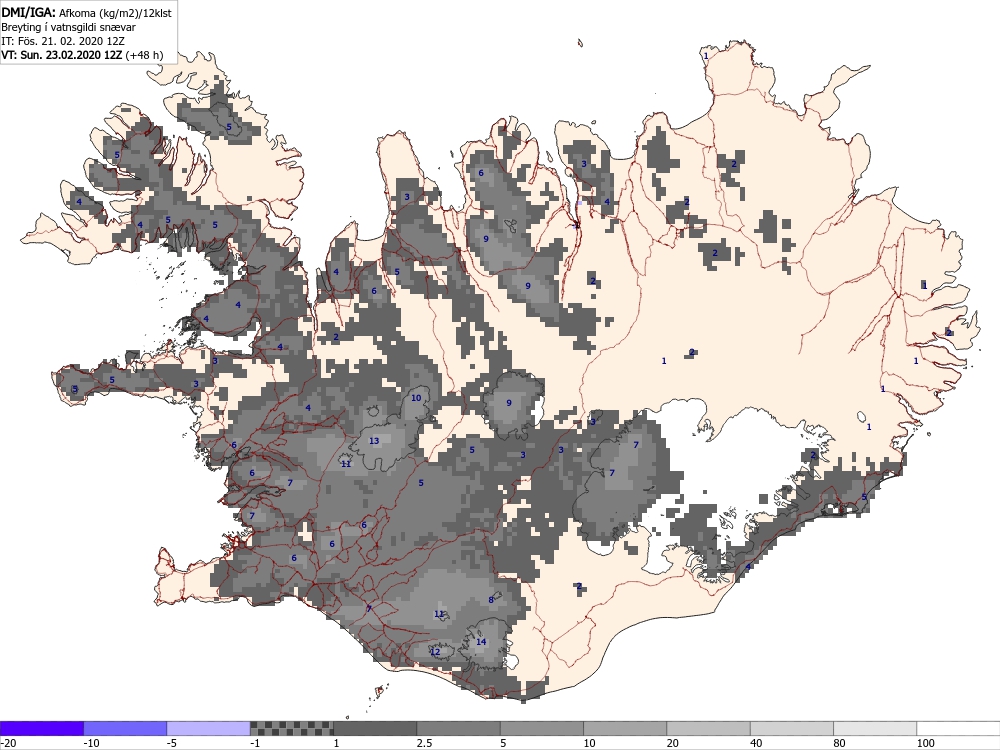Click the dark violet swatch between -20 and -10
Viewport: 1000px width, 750px height.
click(x=41, y=728)
